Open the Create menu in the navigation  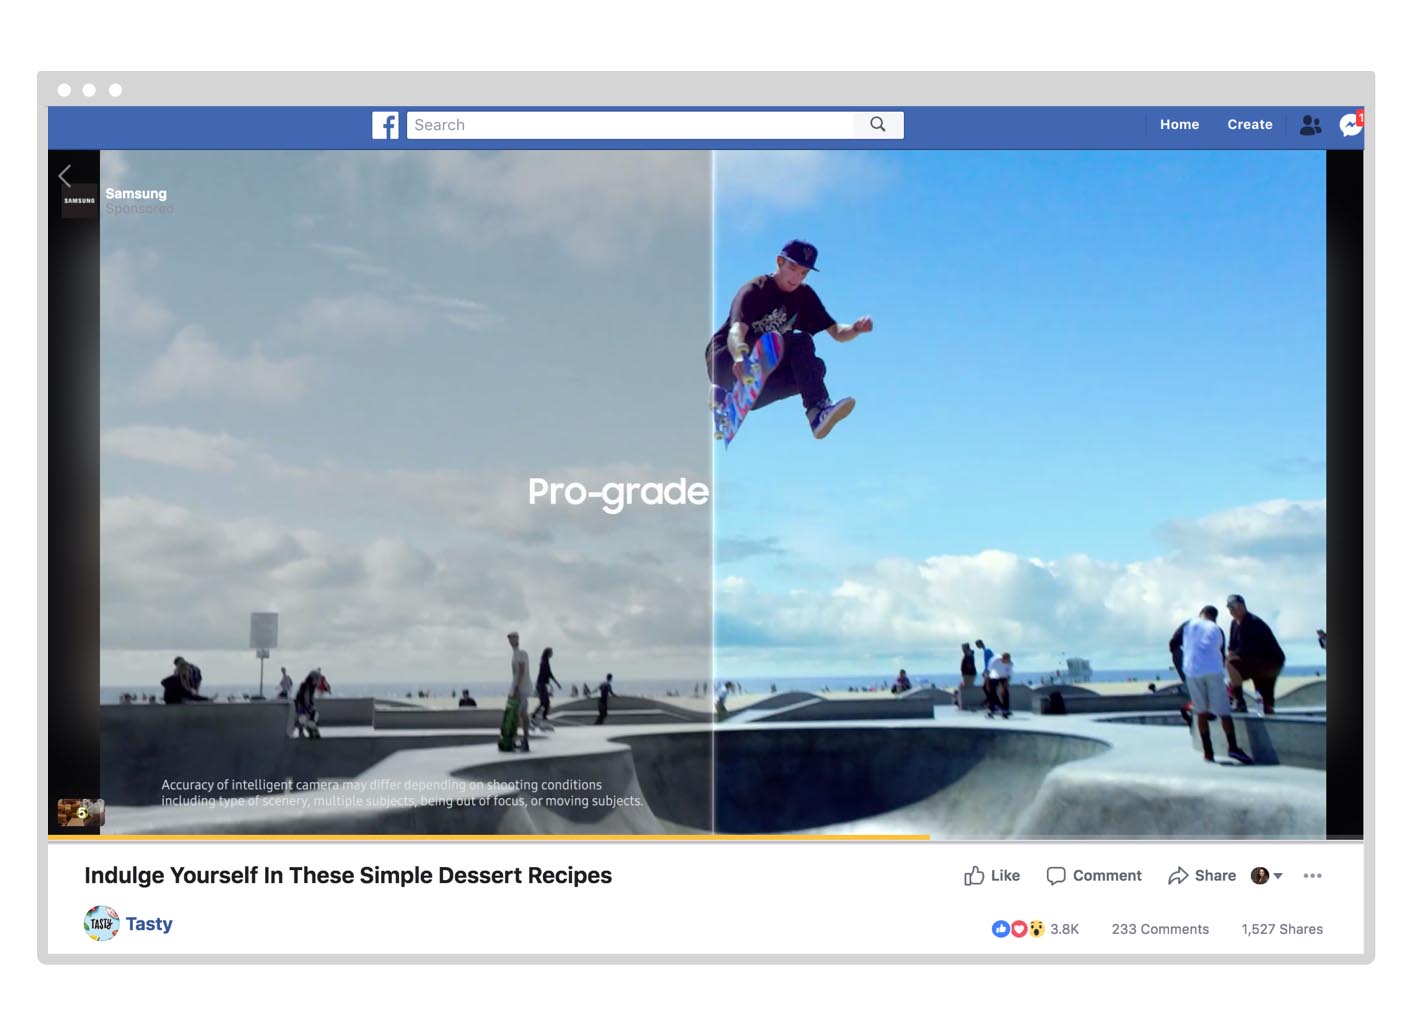click(x=1249, y=125)
